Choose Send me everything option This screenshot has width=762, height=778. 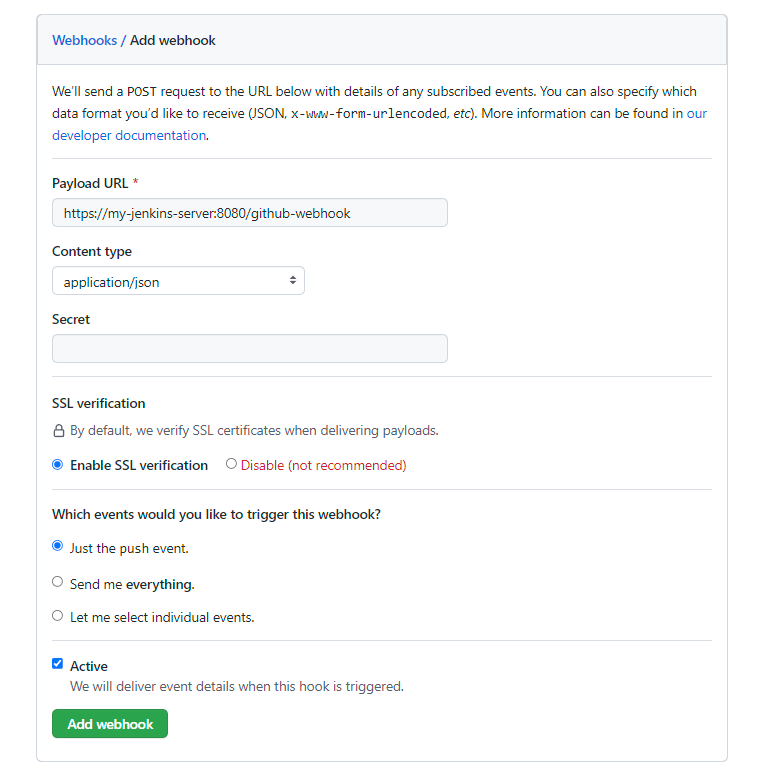click(x=58, y=582)
